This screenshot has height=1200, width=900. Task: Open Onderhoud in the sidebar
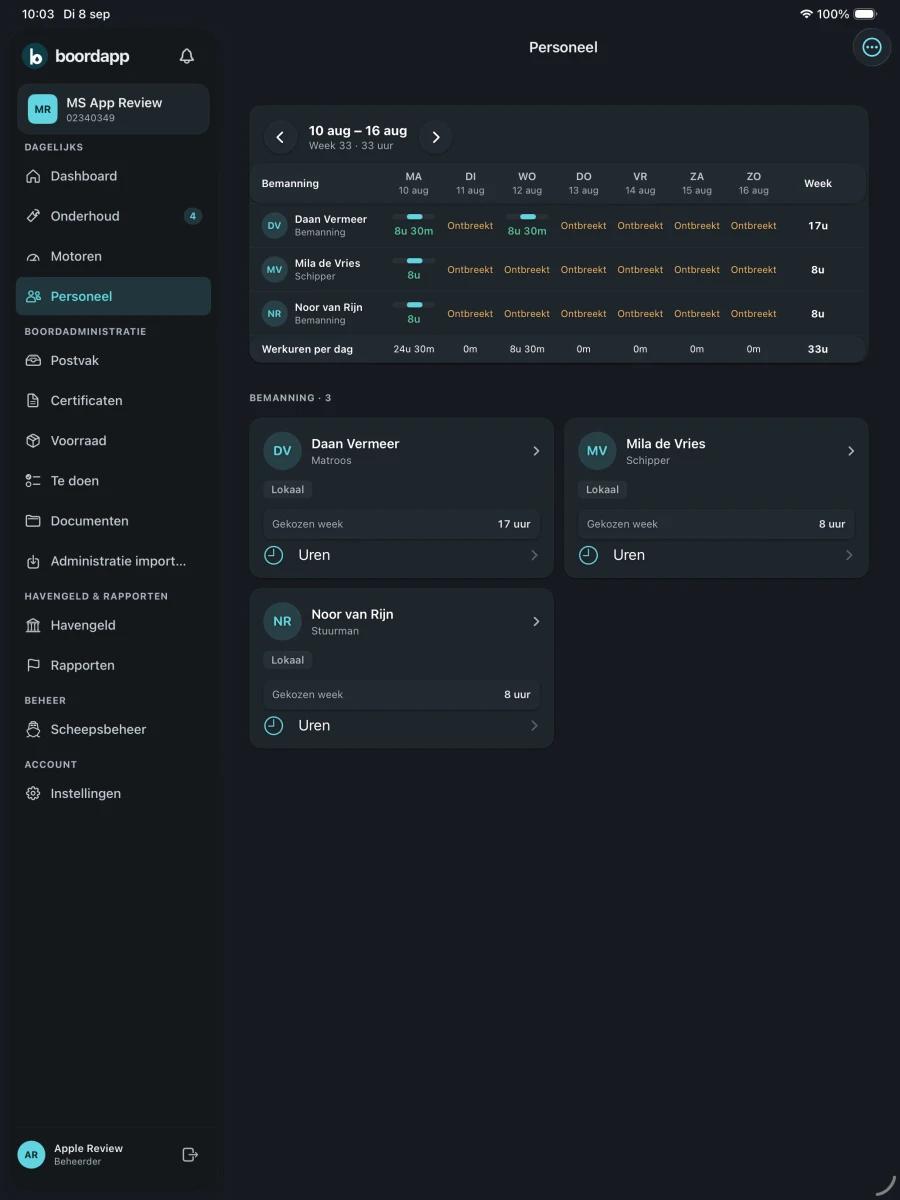point(113,216)
